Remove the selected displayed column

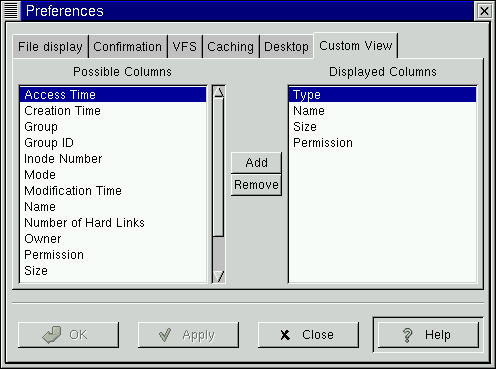pos(256,185)
